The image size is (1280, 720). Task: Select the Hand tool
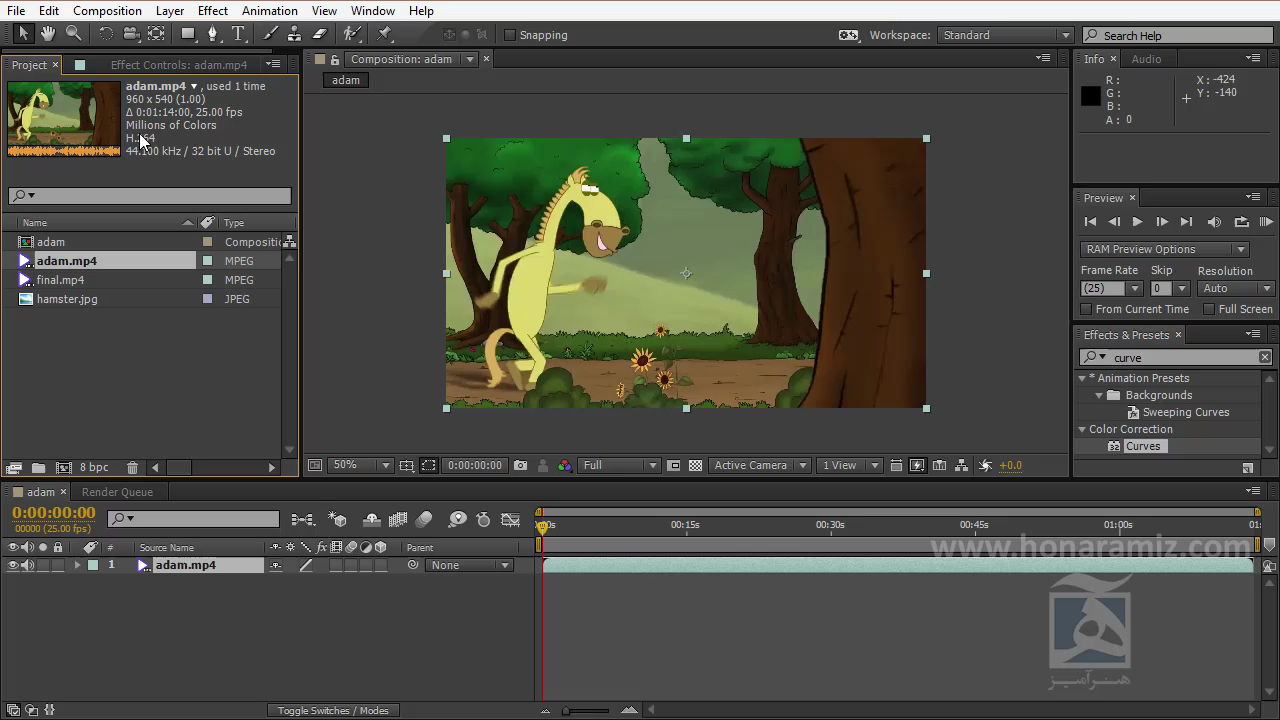tap(48, 34)
